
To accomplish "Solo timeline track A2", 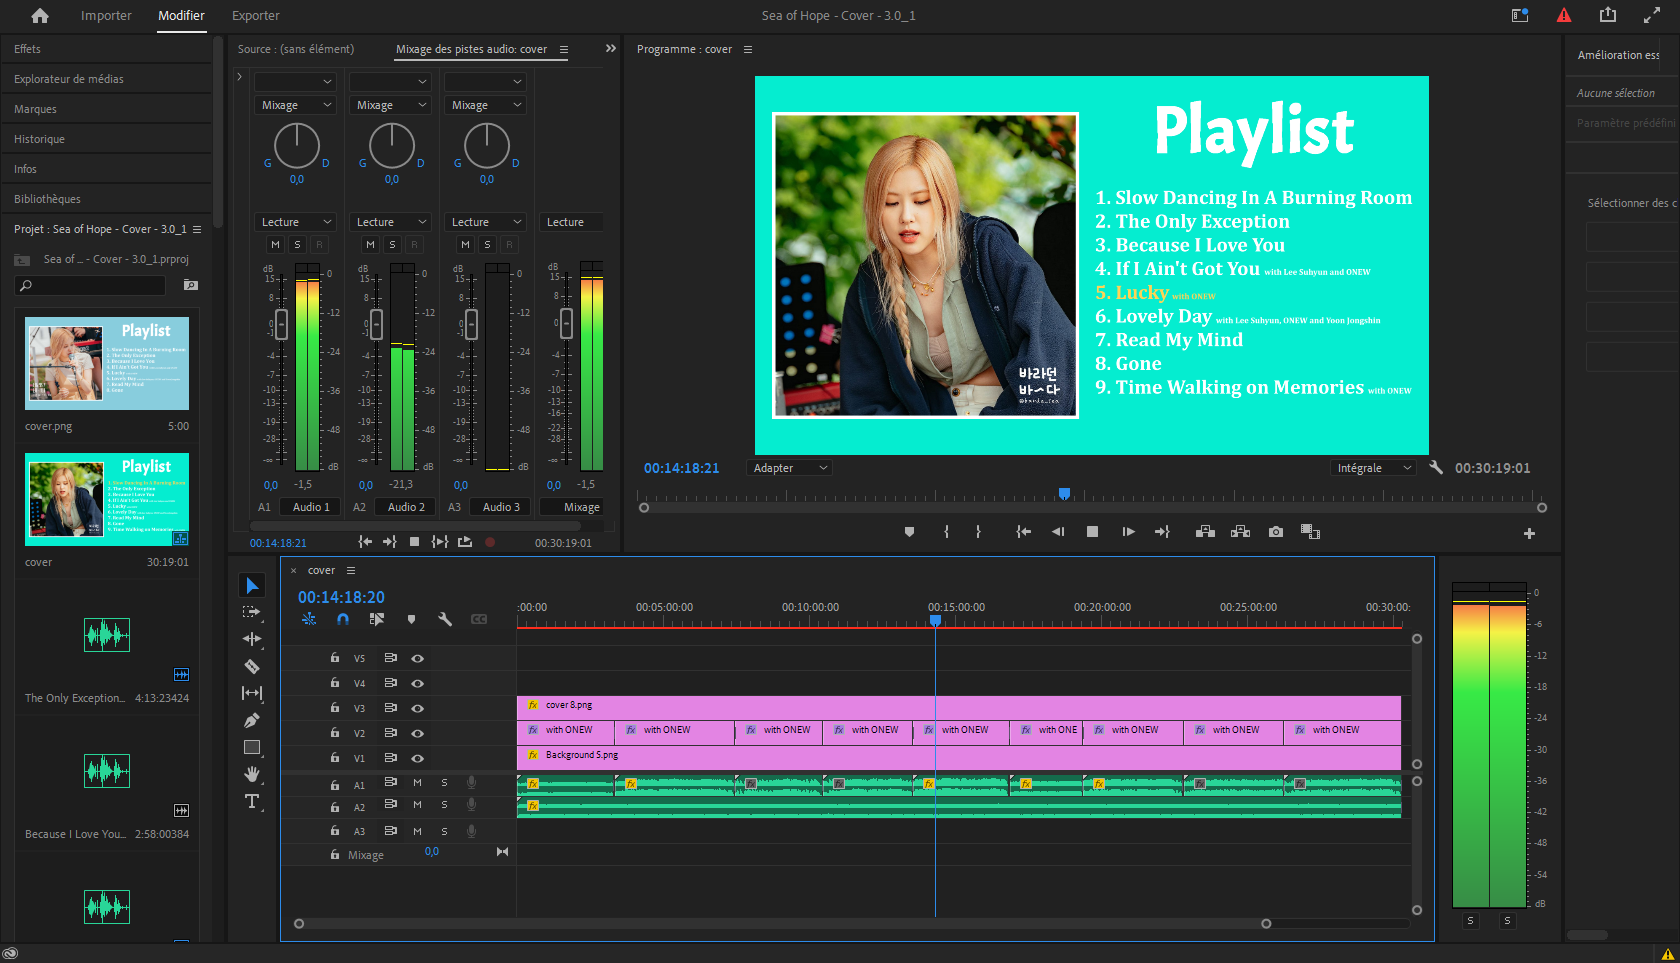I will 444,805.
